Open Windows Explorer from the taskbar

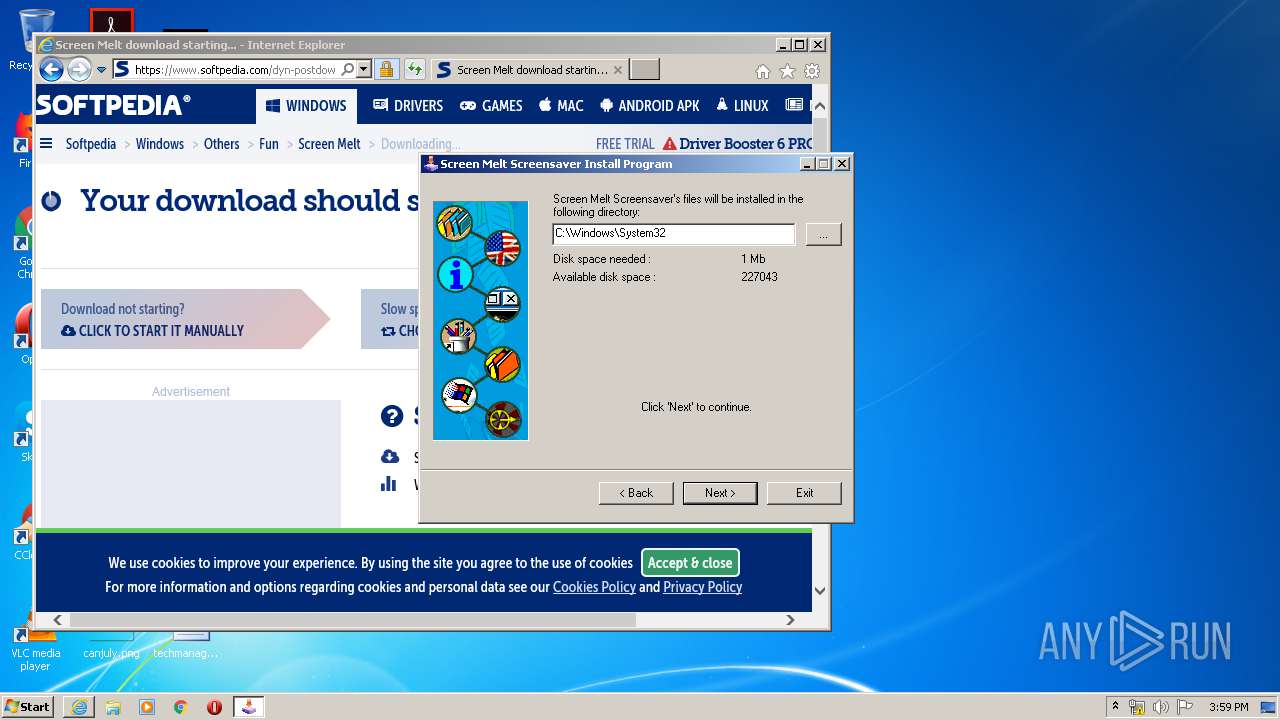click(113, 707)
